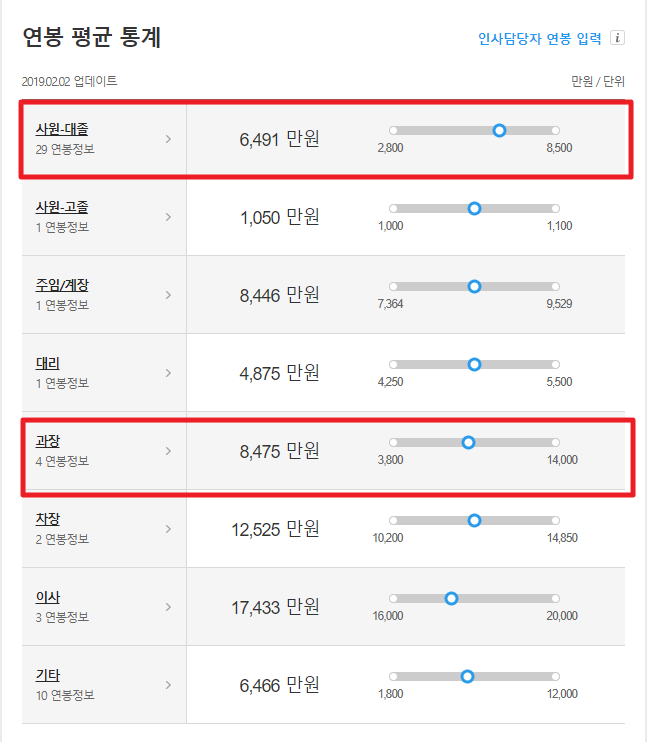Click the 사원-대졸 salary range slider handle
Screen dimensions: 647x742
[499, 131]
